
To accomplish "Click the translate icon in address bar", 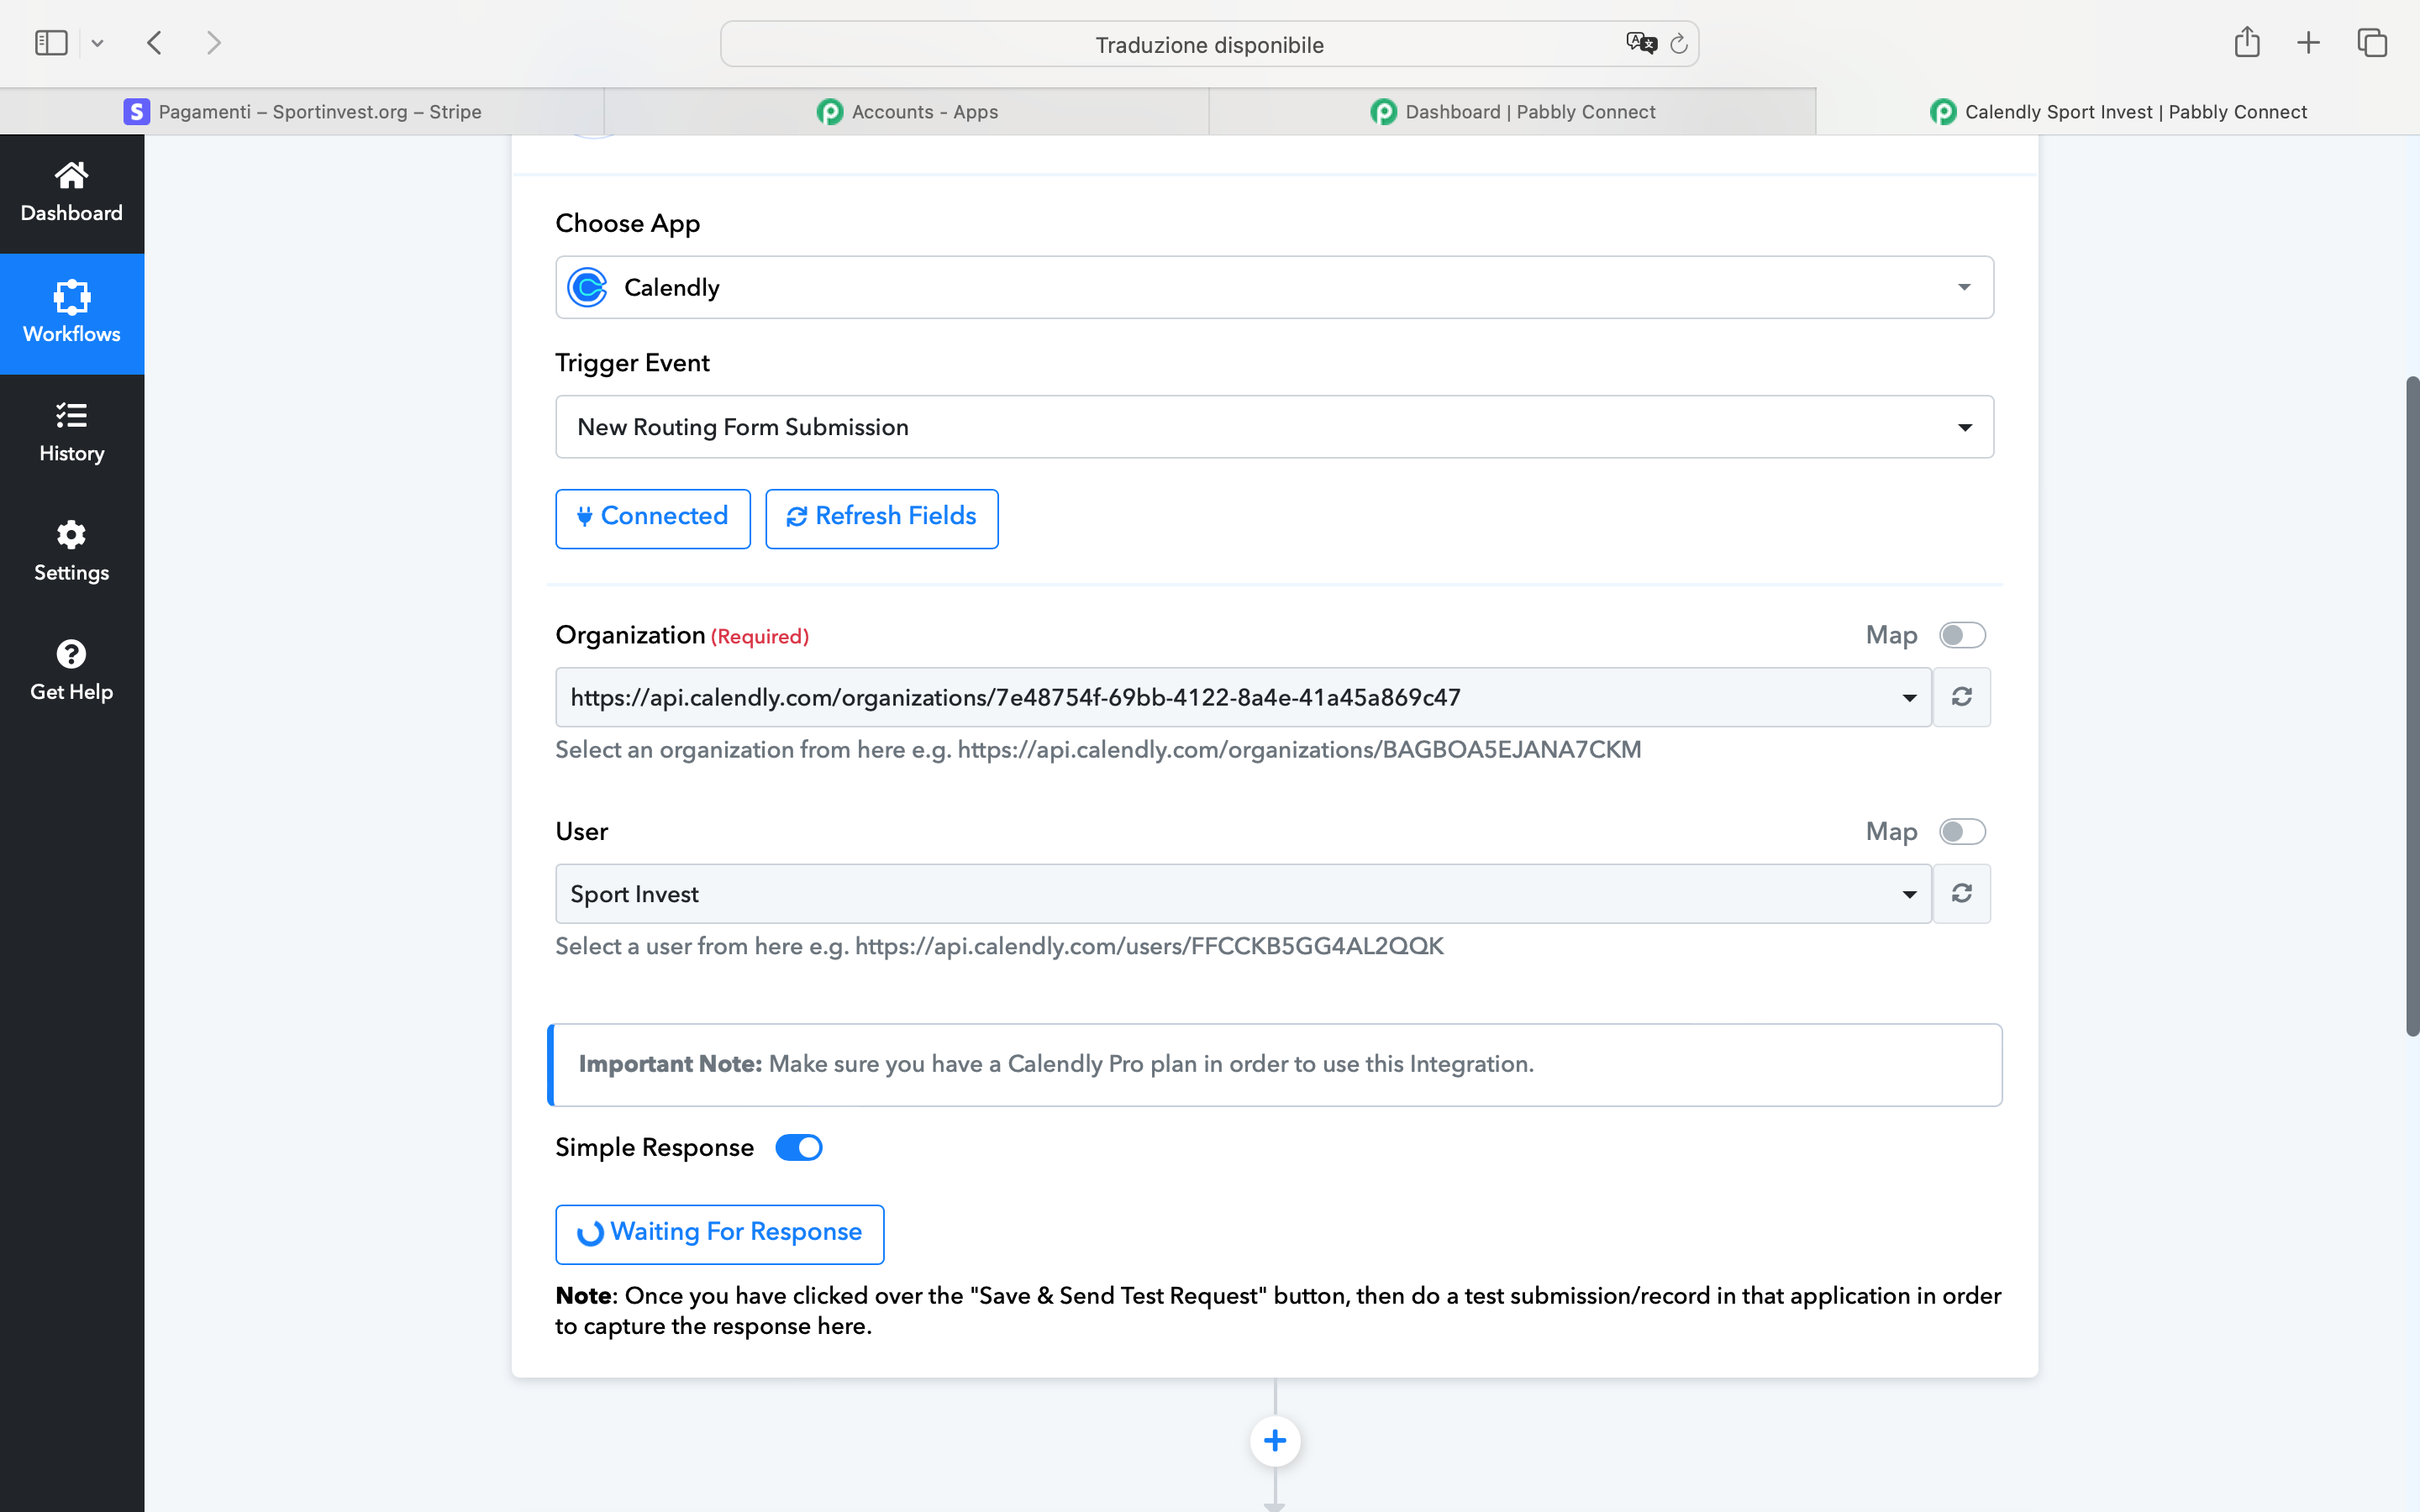I will [x=1641, y=43].
